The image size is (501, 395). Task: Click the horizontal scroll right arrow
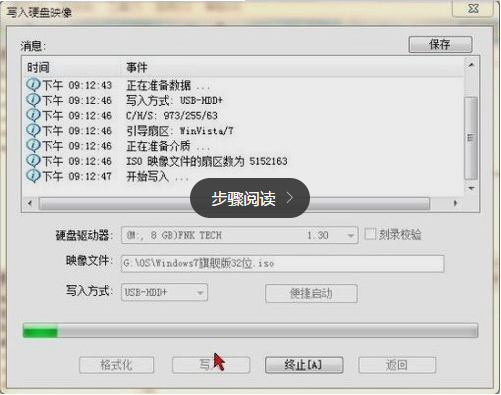point(456,203)
